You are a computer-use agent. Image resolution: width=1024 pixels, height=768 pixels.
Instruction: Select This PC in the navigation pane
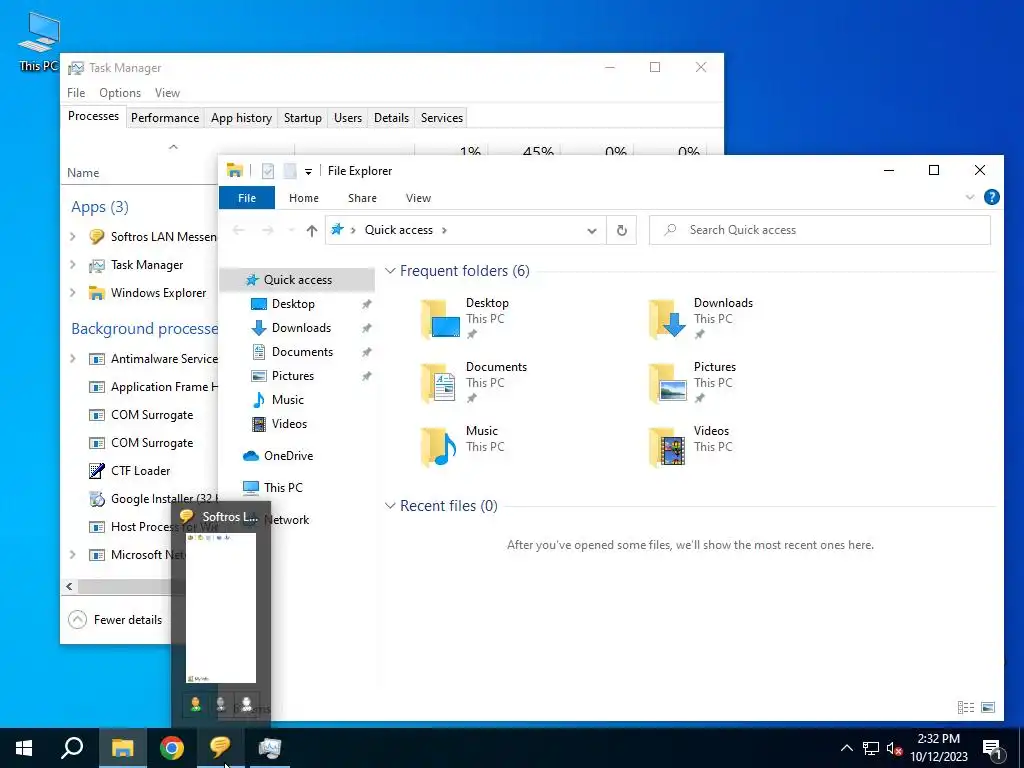(x=283, y=488)
